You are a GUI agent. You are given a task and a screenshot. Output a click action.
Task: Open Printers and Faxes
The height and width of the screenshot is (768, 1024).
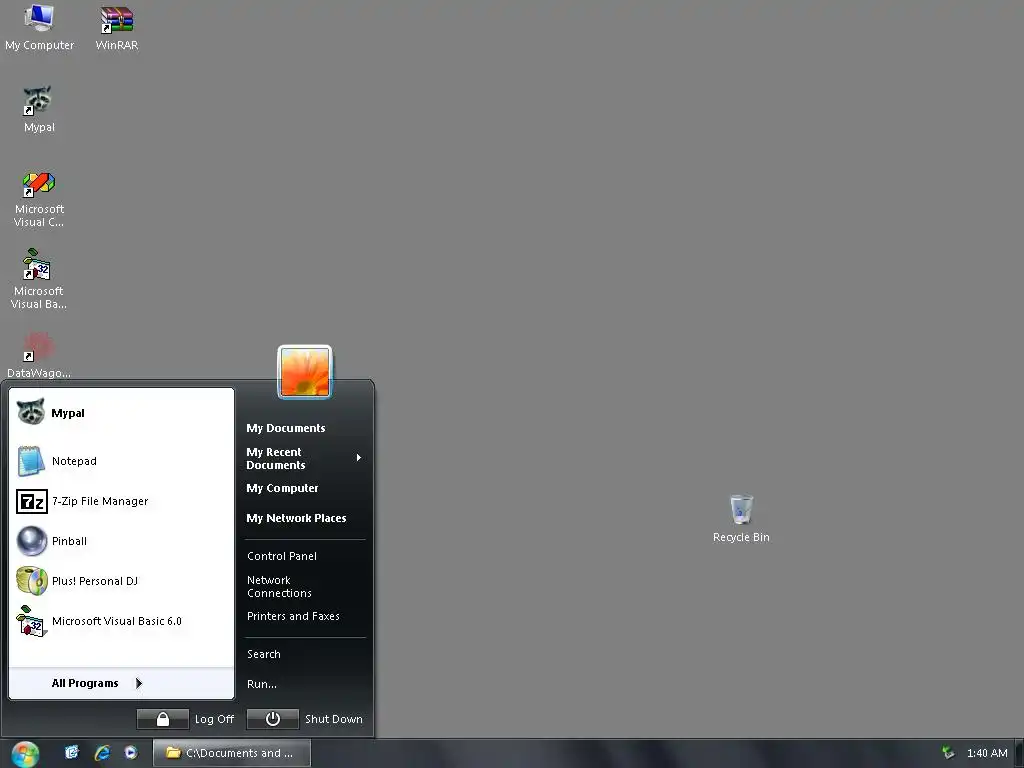click(293, 616)
